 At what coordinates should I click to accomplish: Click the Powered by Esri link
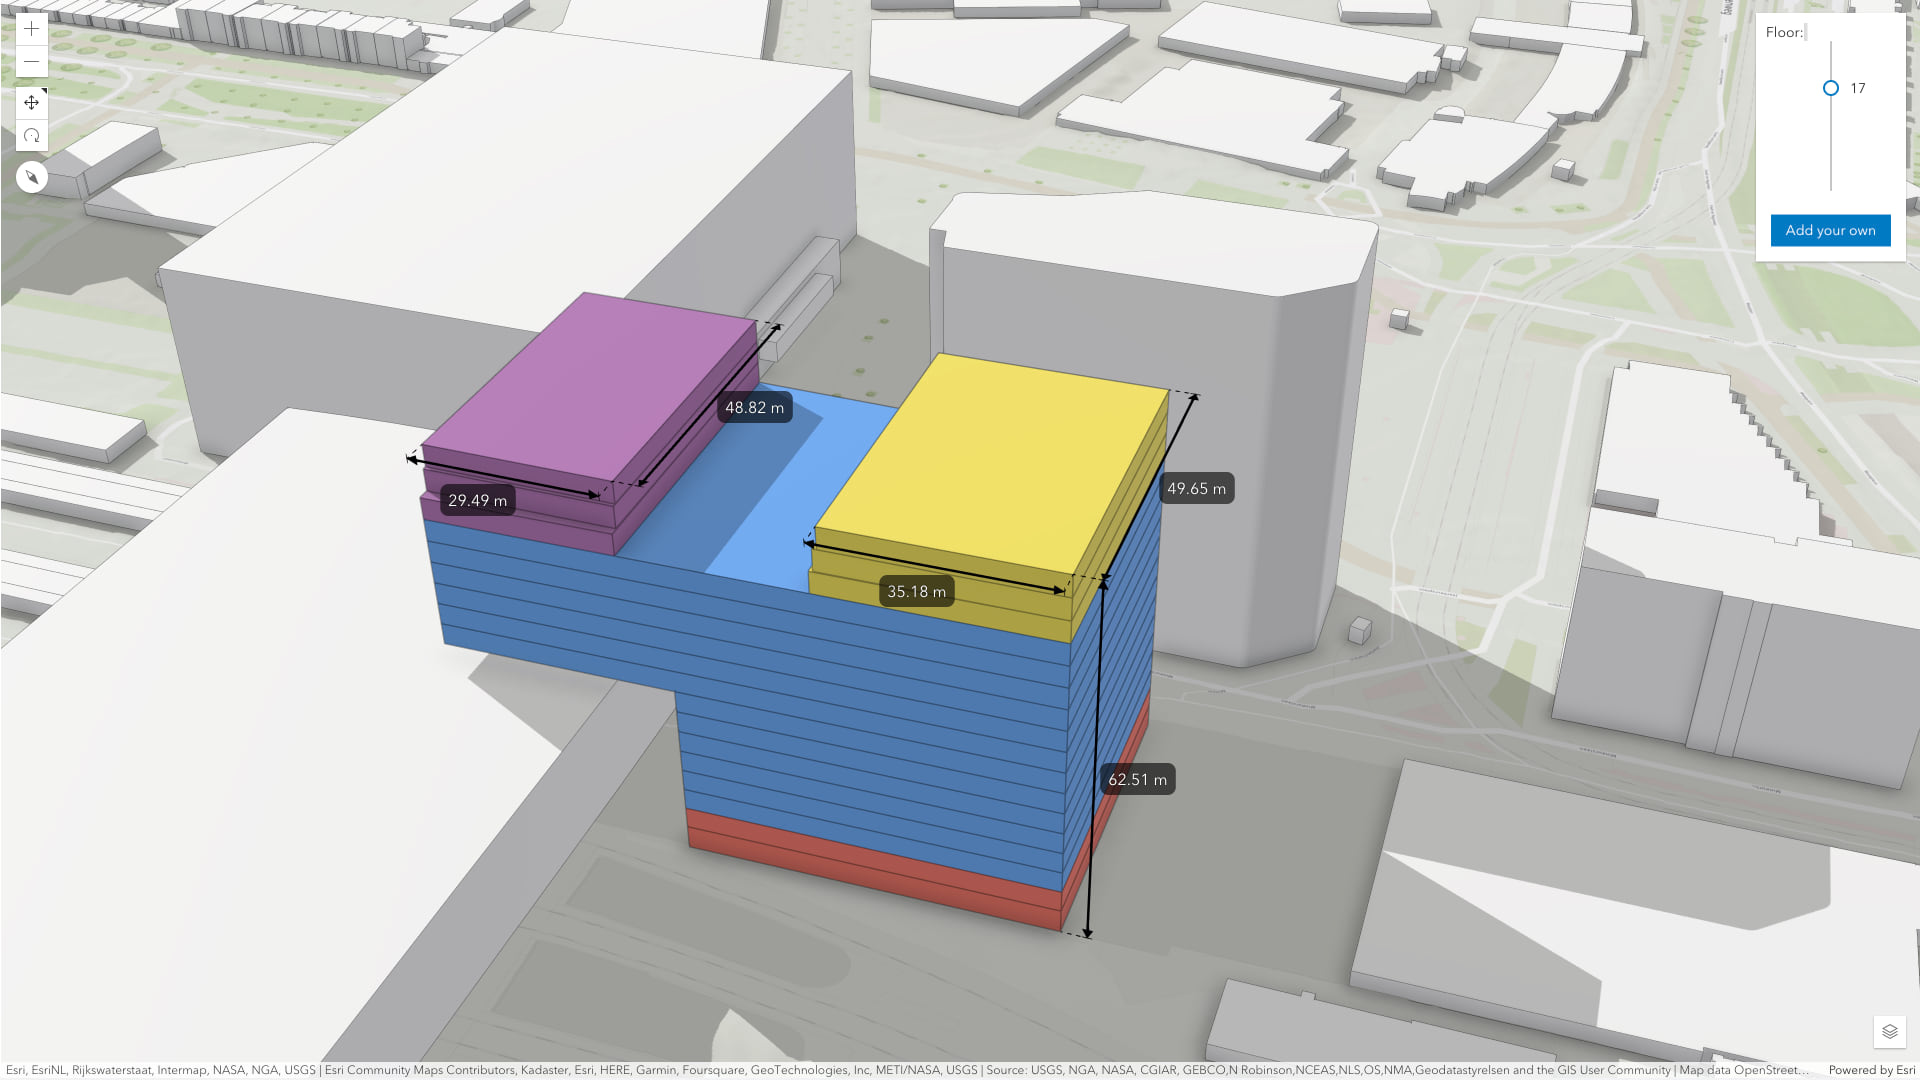(x=1871, y=1070)
